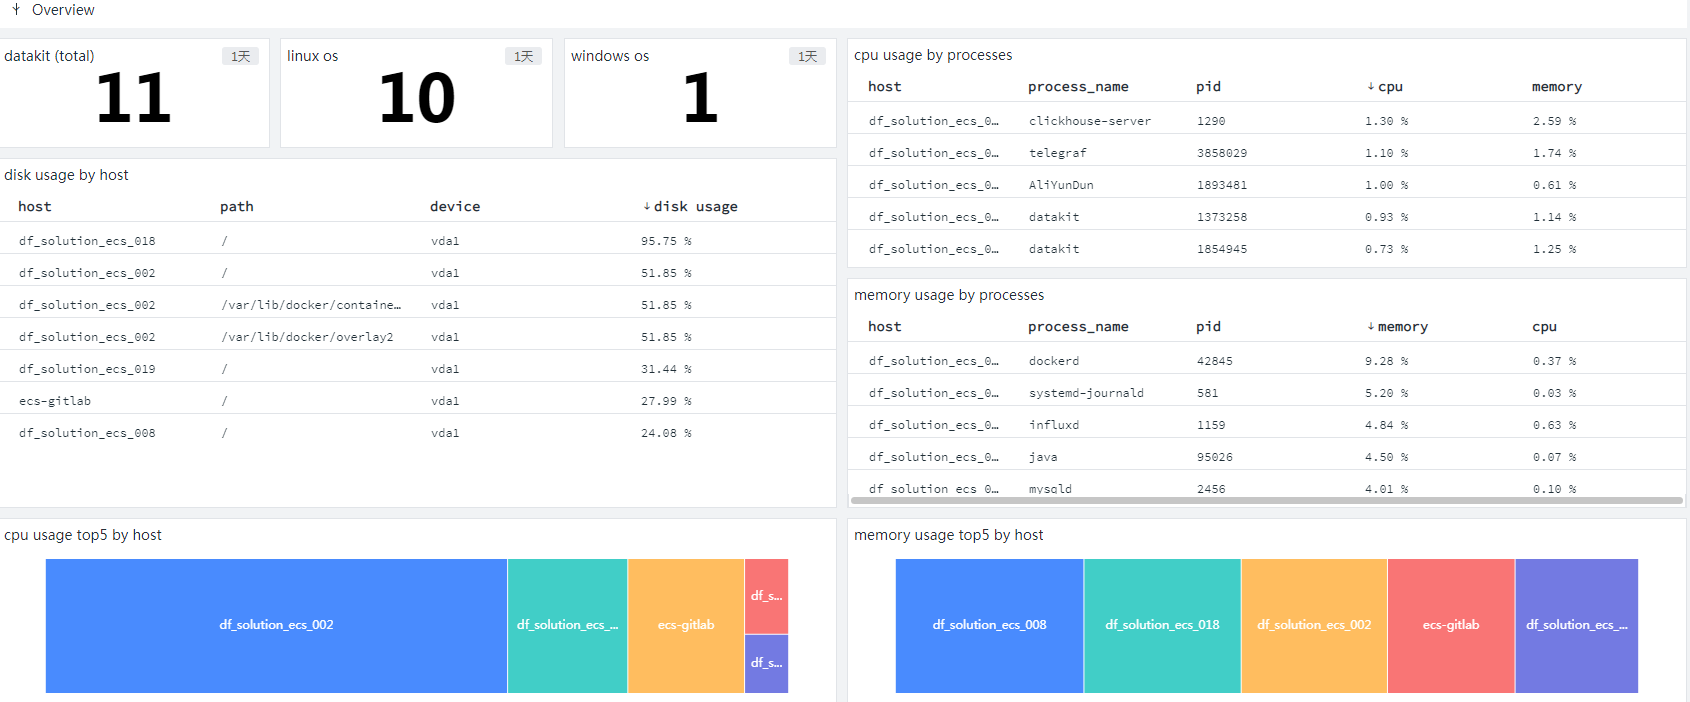This screenshot has height=702, width=1690.
Task: Click the 1天 time badge on linux os
Action: tap(523, 56)
